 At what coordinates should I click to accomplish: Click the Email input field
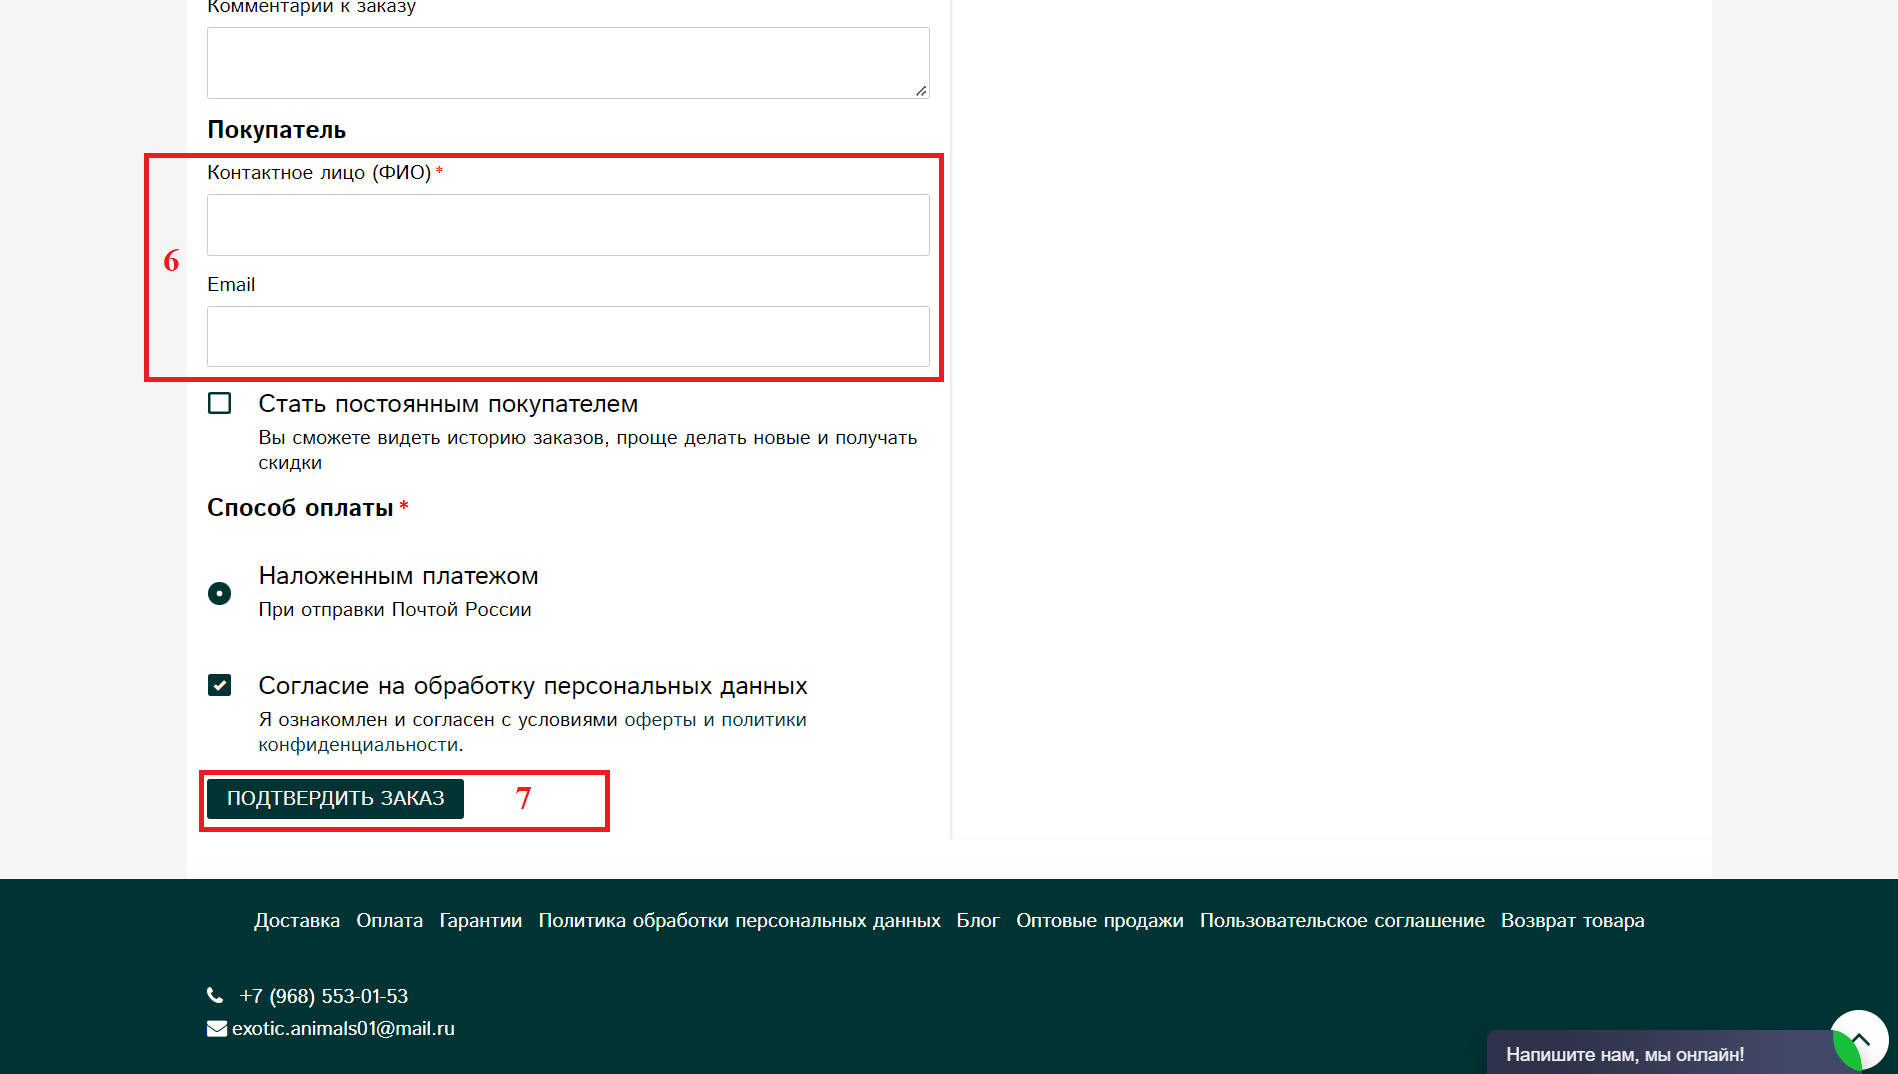pyautogui.click(x=568, y=336)
